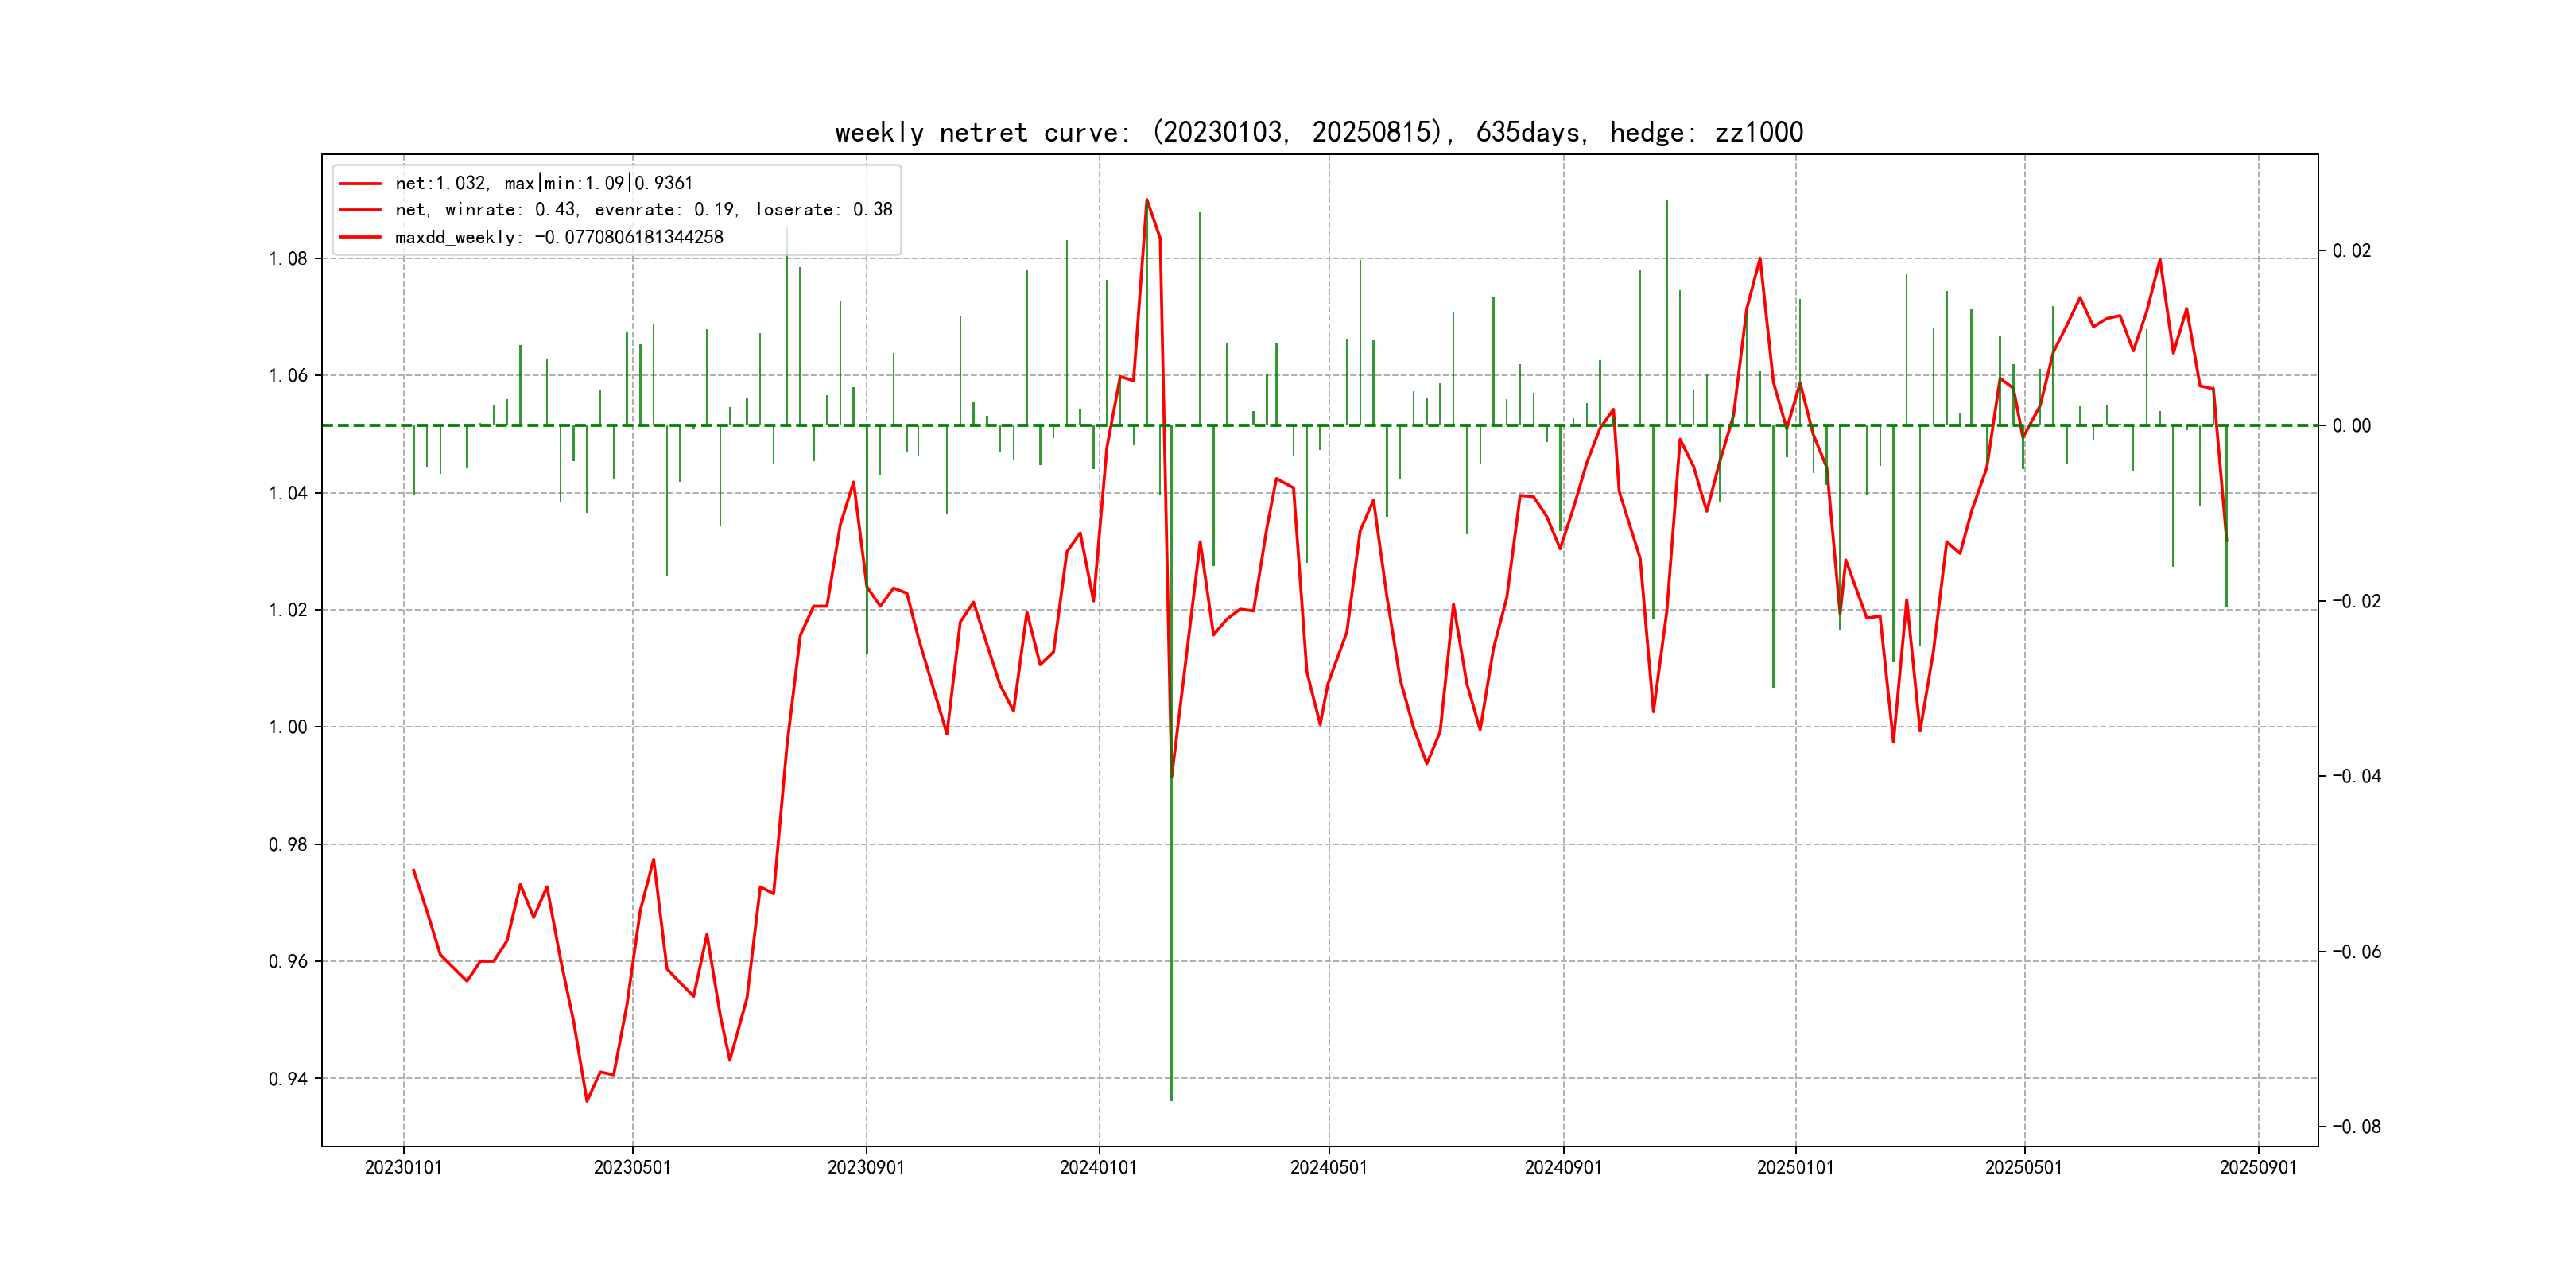Click the 'maxdd_weekly' legend entry text
Image resolution: width=2576 pixels, height=1288 pixels.
[x=558, y=237]
